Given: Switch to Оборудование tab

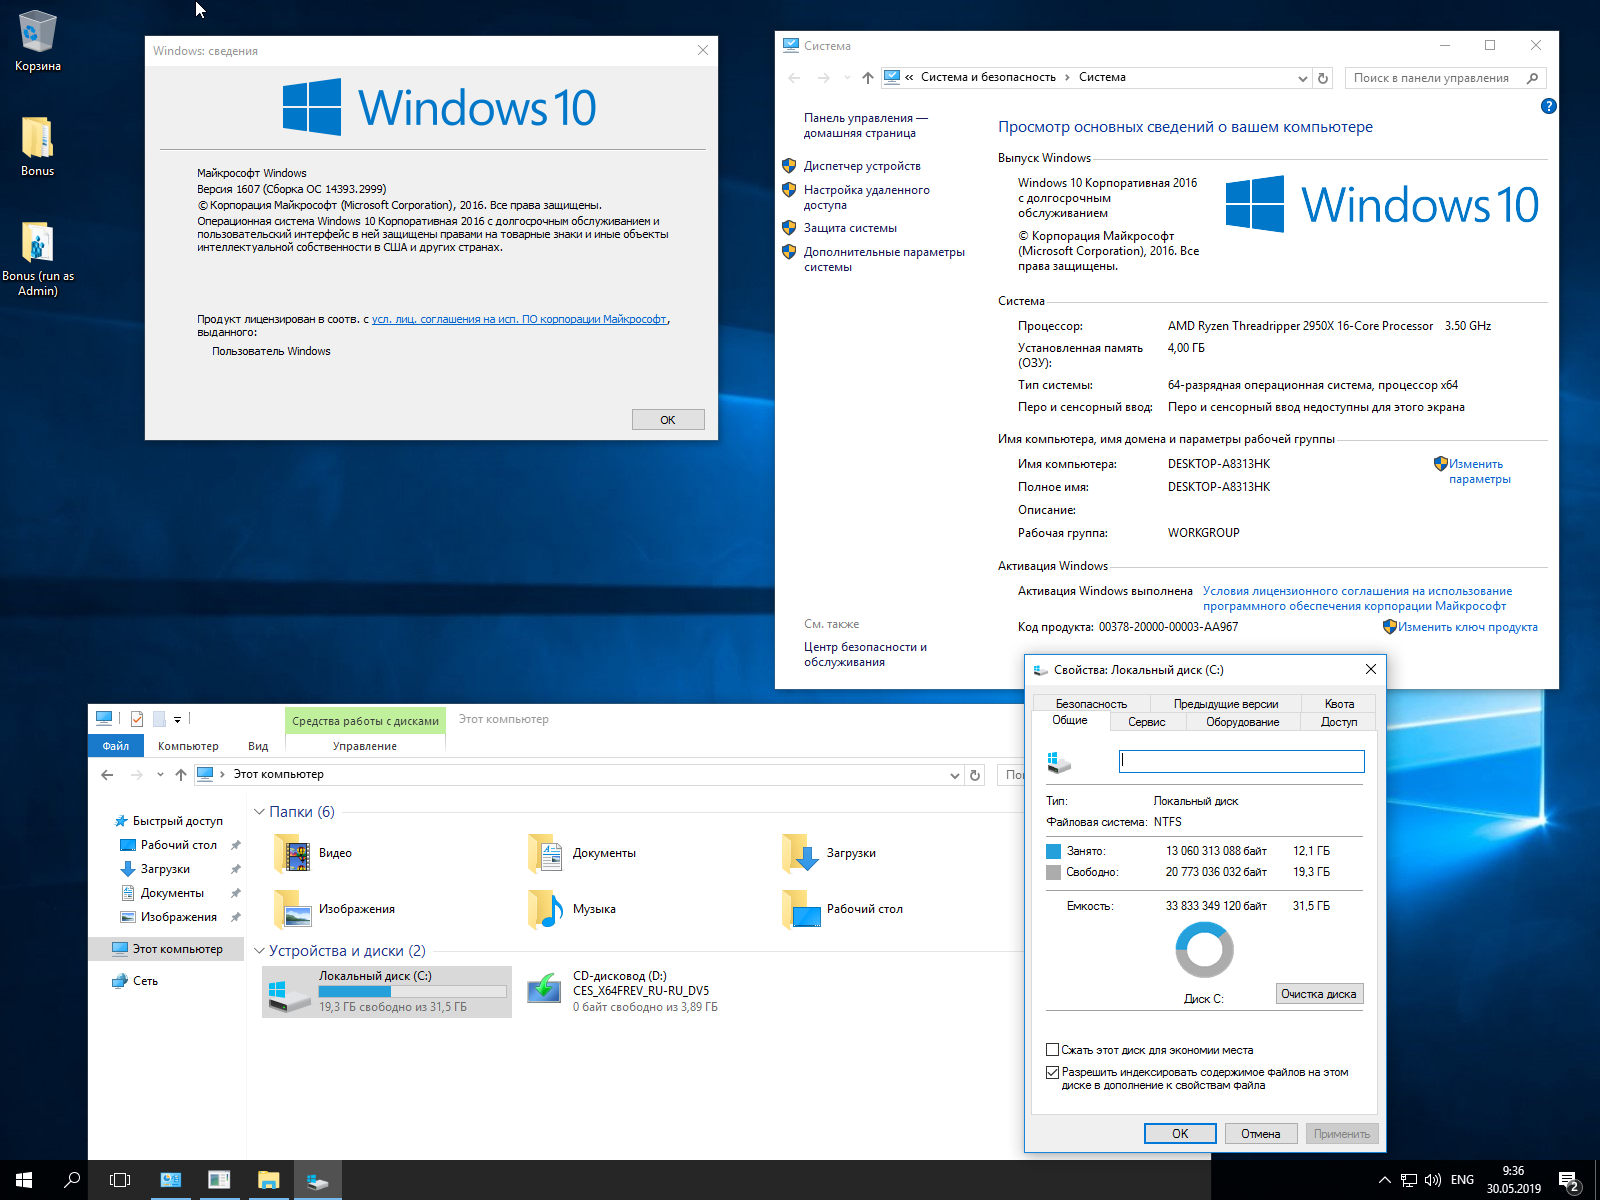Looking at the screenshot, I should 1243,722.
